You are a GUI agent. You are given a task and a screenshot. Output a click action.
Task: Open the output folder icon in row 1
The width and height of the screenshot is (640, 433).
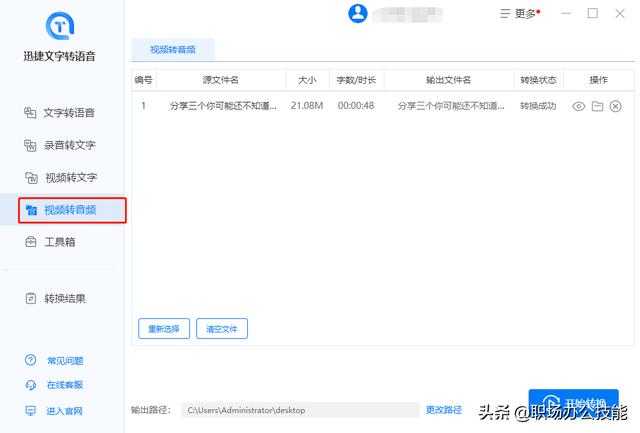pos(597,107)
